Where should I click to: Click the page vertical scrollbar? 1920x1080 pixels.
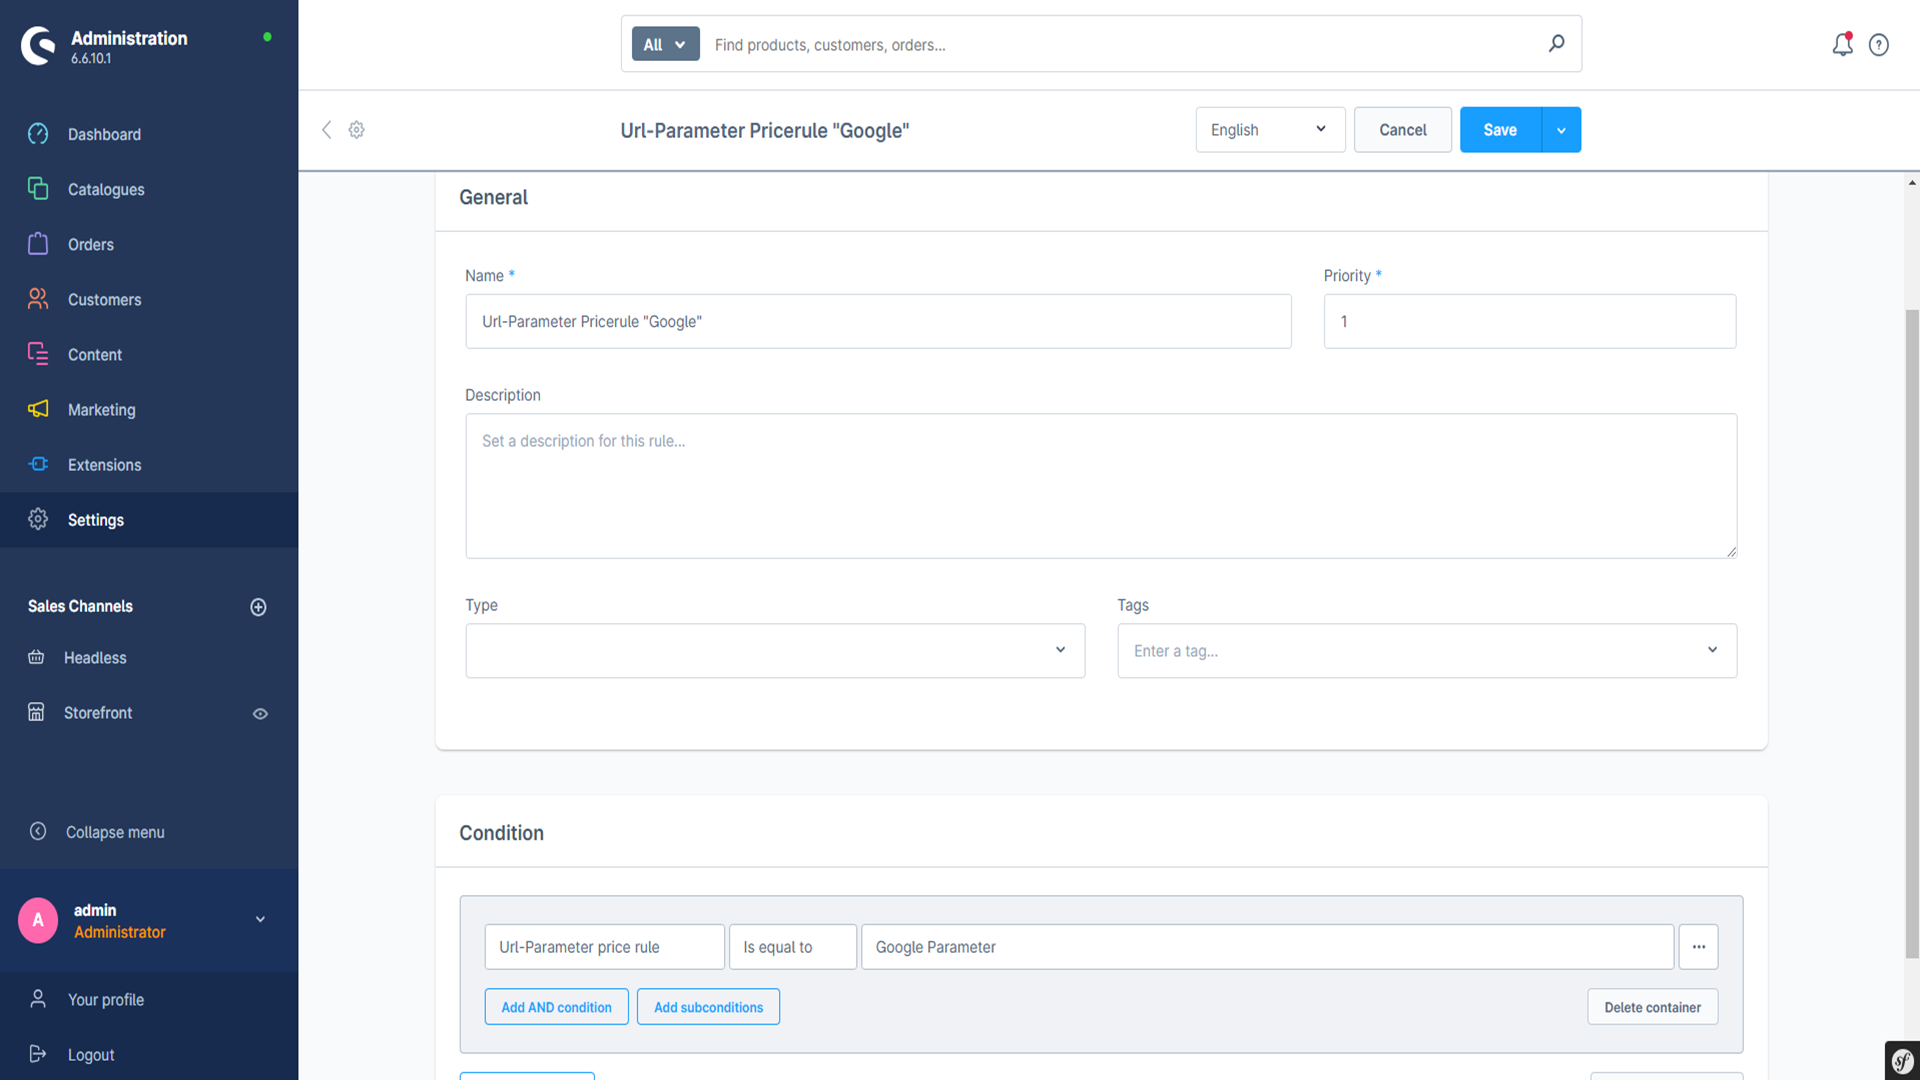tap(1912, 634)
